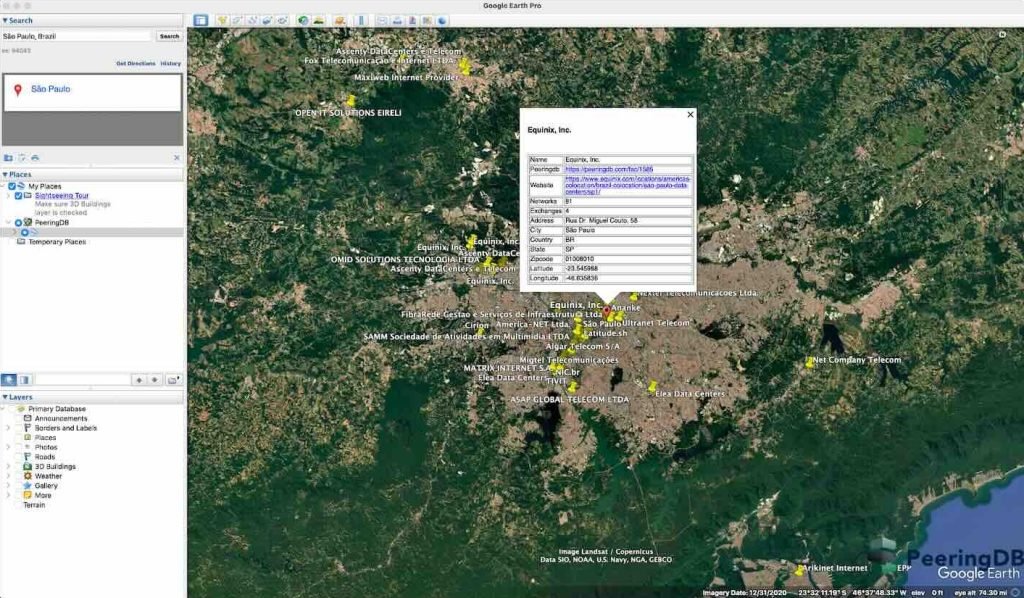Open the peeringdb.com link in balloon
This screenshot has width=1024, height=598.
coord(609,170)
